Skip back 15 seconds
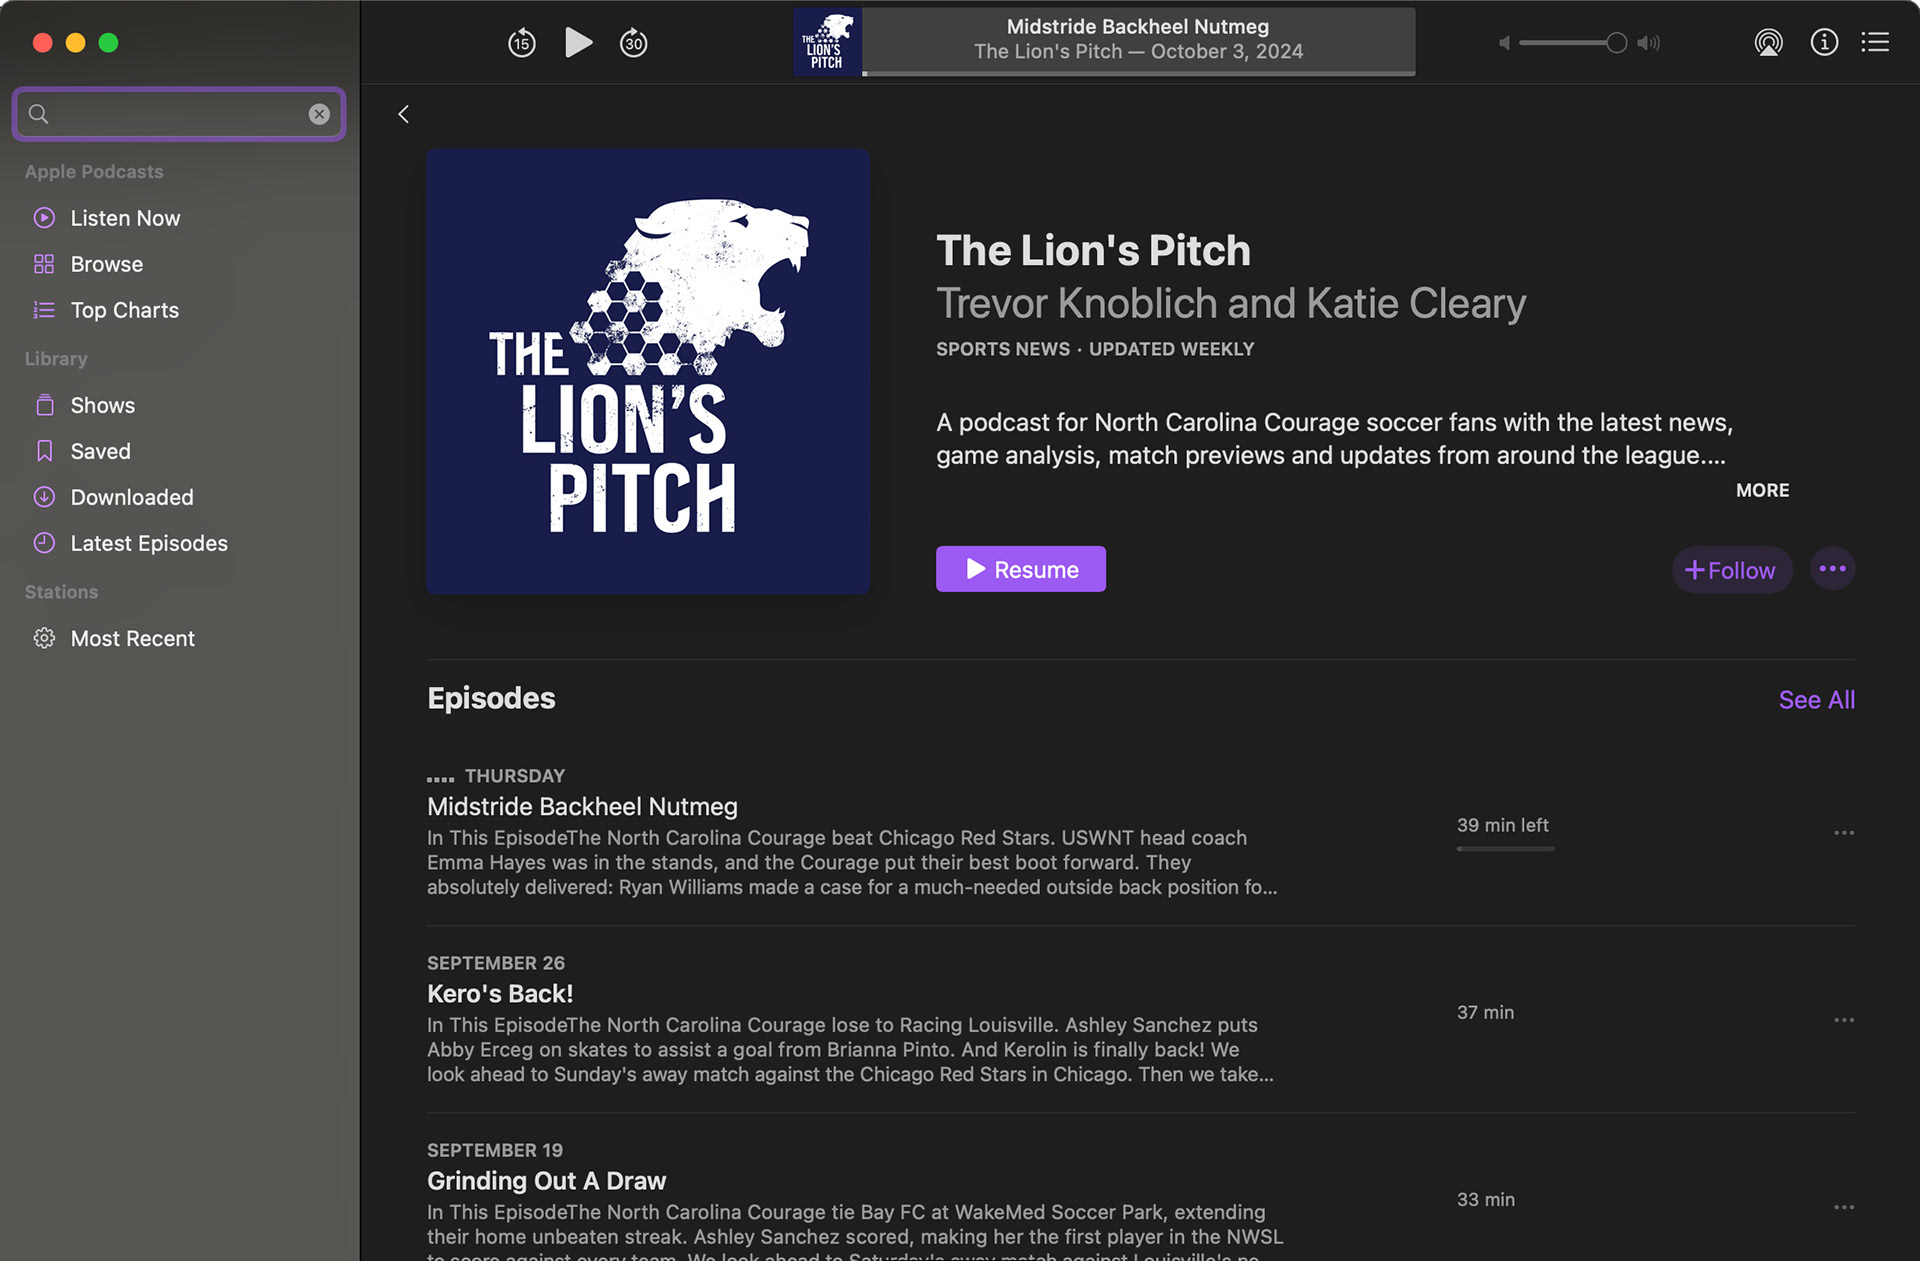This screenshot has height=1261, width=1920. point(522,43)
